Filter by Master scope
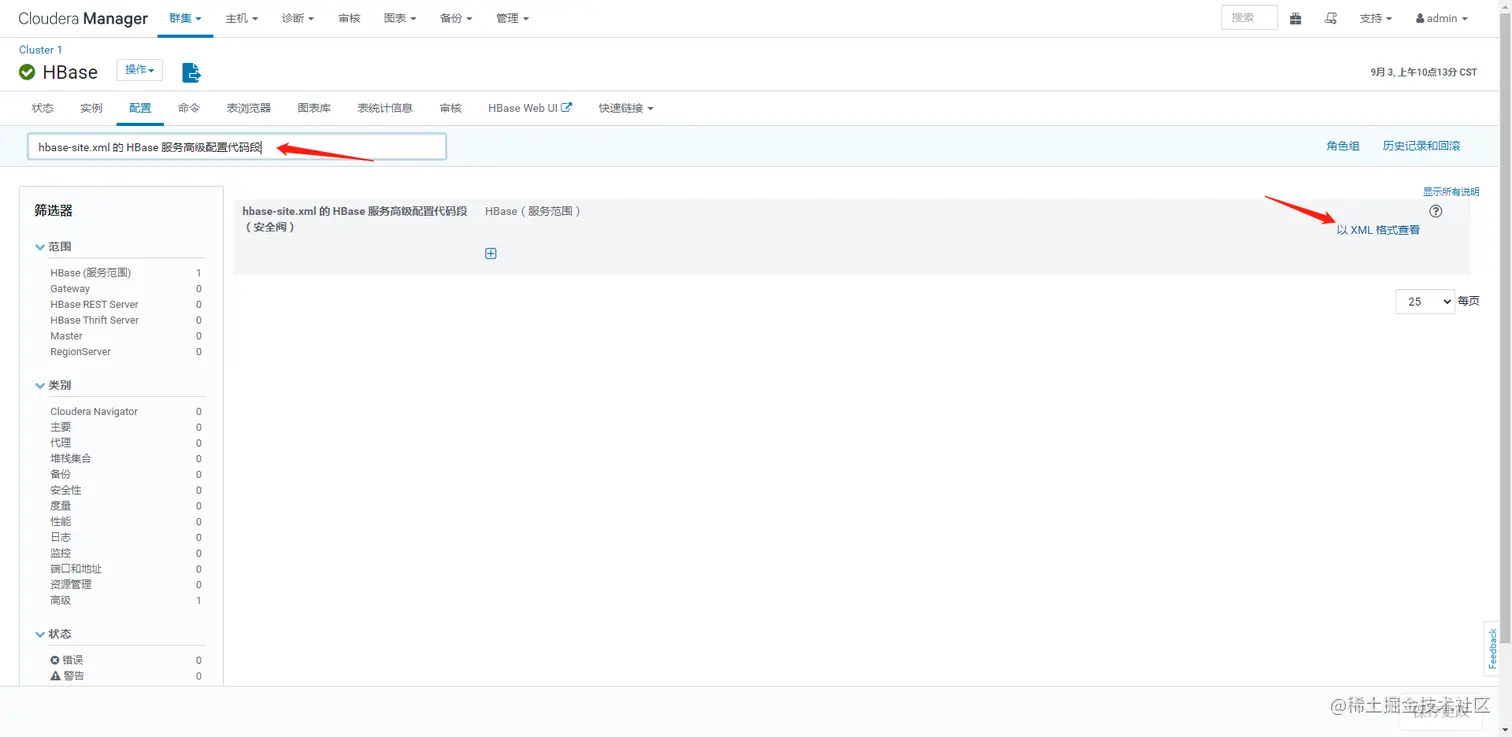 click(66, 336)
